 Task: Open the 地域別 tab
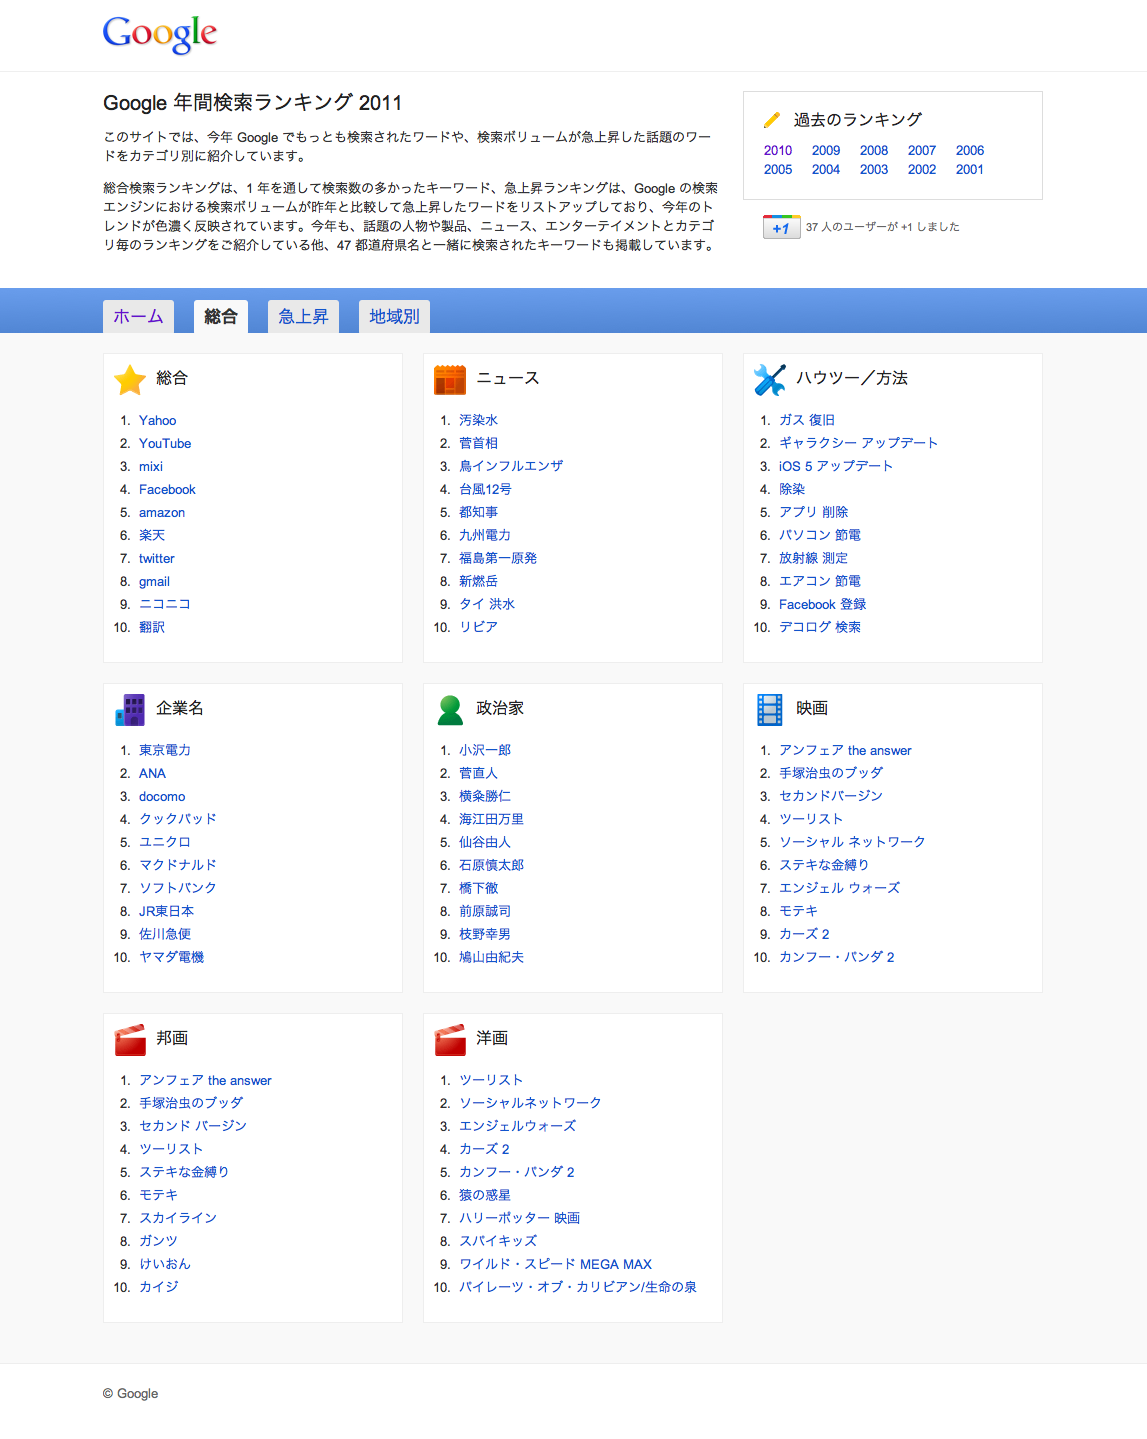pyautogui.click(x=394, y=316)
